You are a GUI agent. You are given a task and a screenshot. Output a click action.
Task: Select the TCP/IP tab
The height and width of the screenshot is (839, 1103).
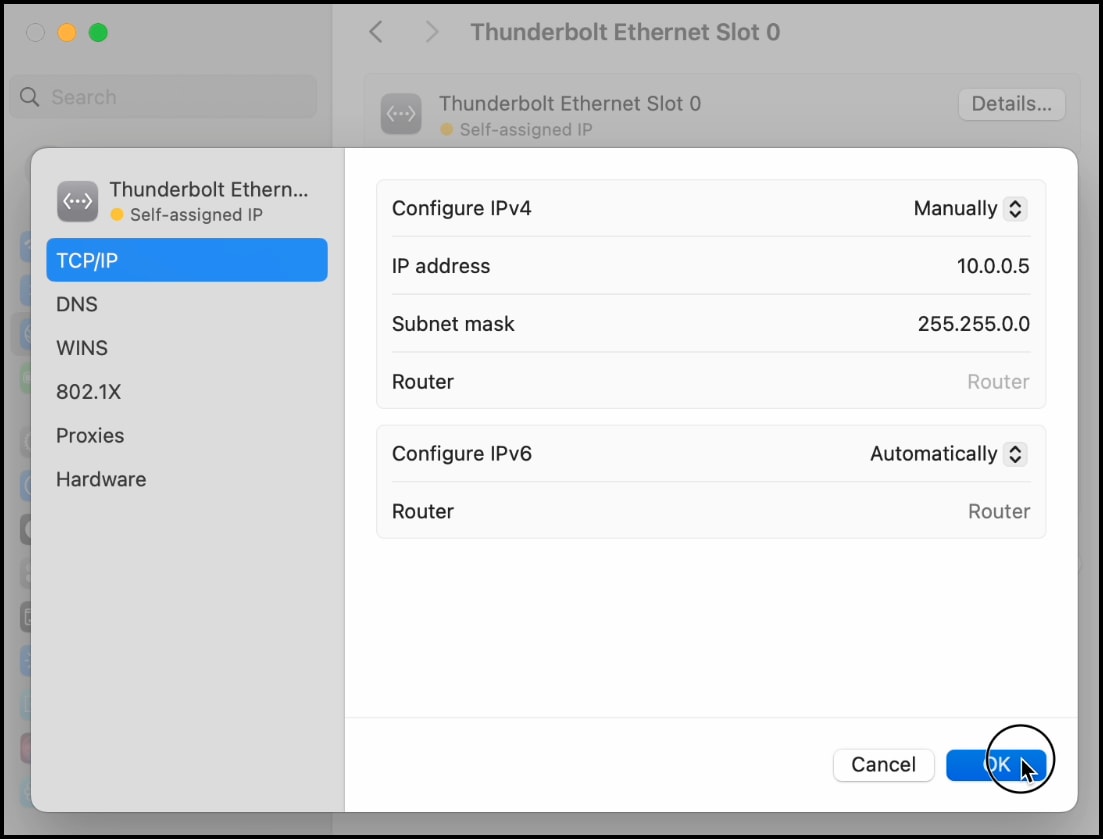[x=186, y=260]
